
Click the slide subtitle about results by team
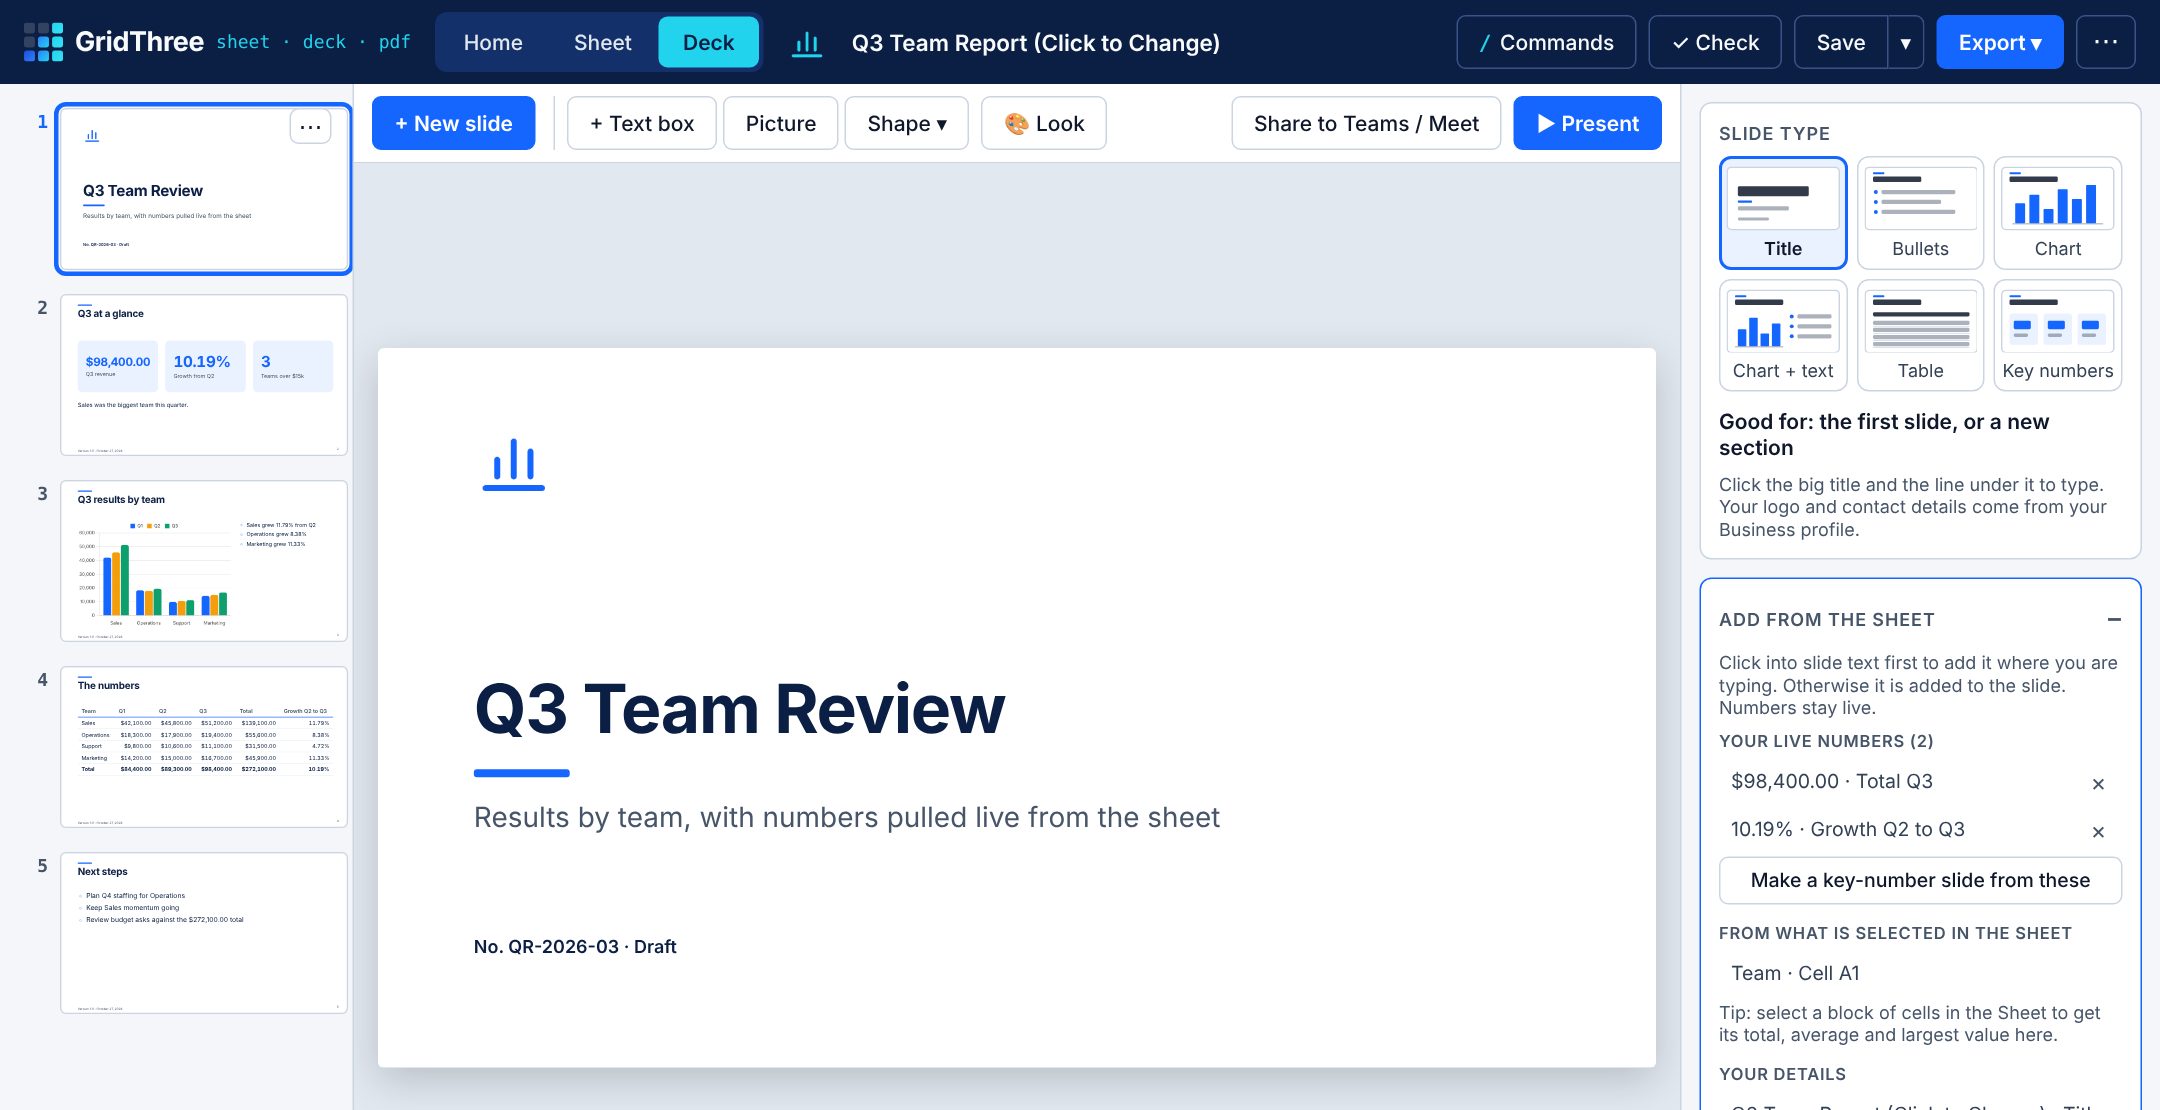(846, 817)
